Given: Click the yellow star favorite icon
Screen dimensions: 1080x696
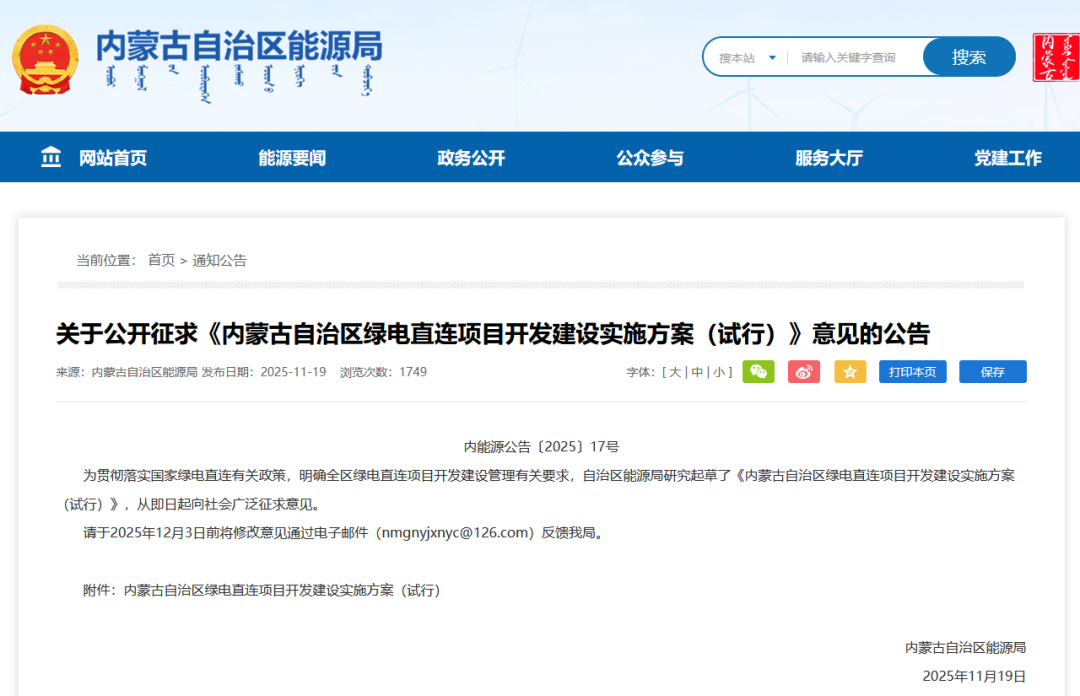Looking at the screenshot, I should point(850,372).
